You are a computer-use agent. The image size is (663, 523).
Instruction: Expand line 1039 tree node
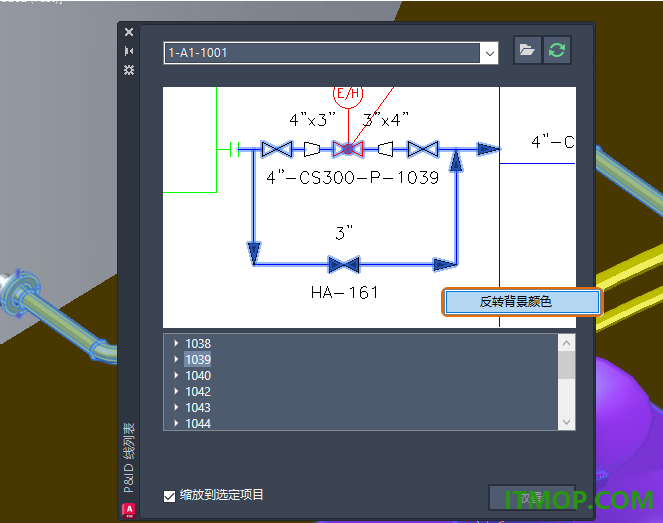pyautogui.click(x=176, y=359)
